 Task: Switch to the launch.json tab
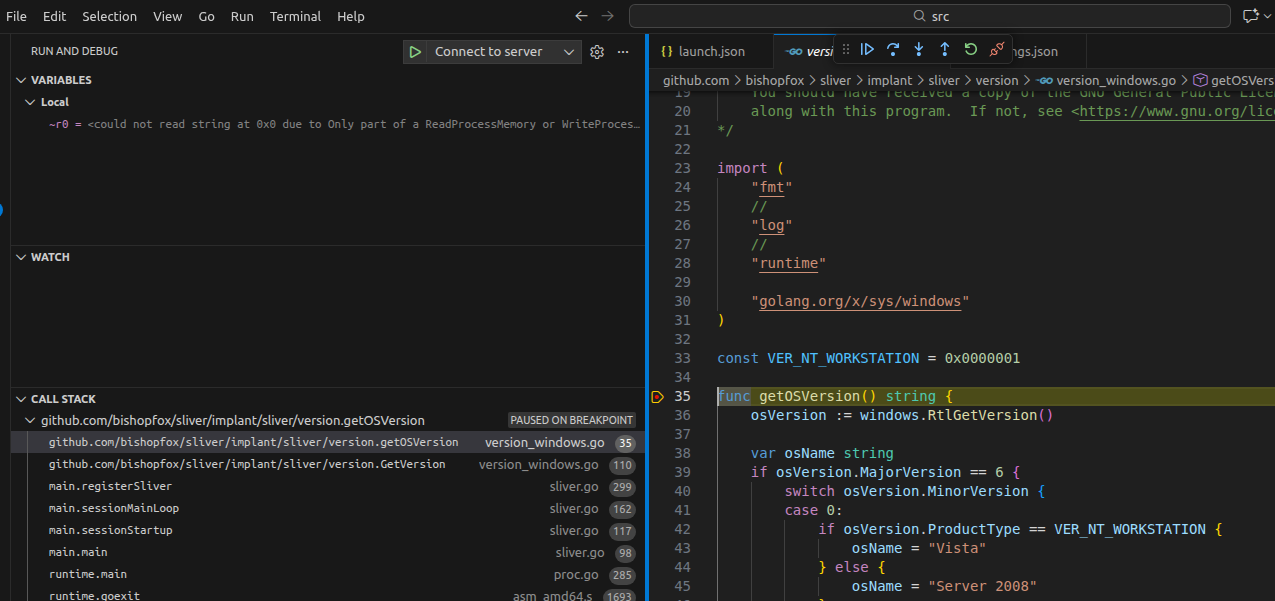click(708, 51)
